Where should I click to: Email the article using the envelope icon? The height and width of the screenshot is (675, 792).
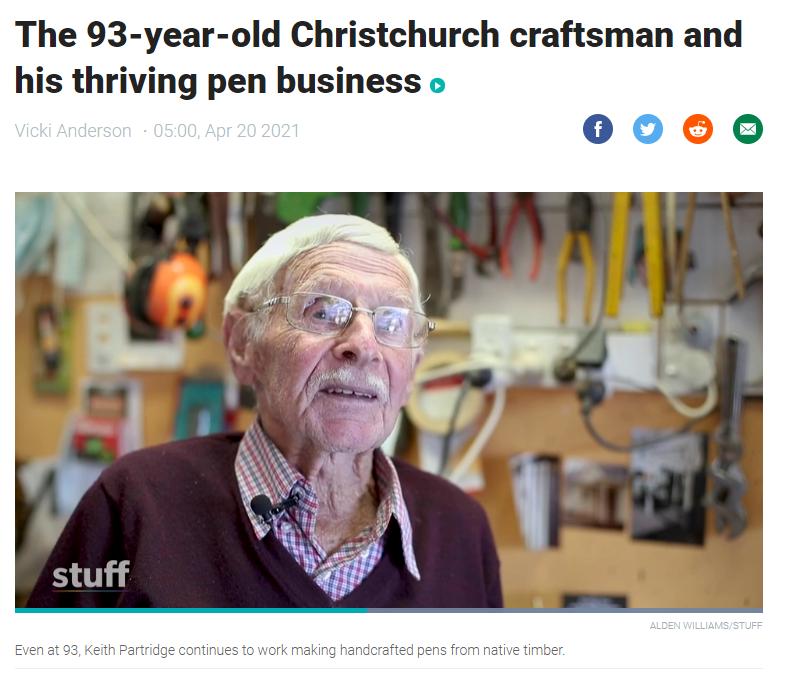point(748,129)
